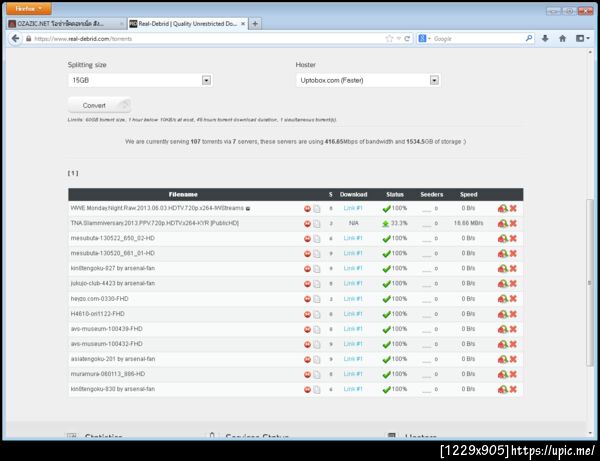Click the red circle icon in kin8tengoku-927 row
The width and height of the screenshot is (600, 461).
pyautogui.click(x=307, y=269)
